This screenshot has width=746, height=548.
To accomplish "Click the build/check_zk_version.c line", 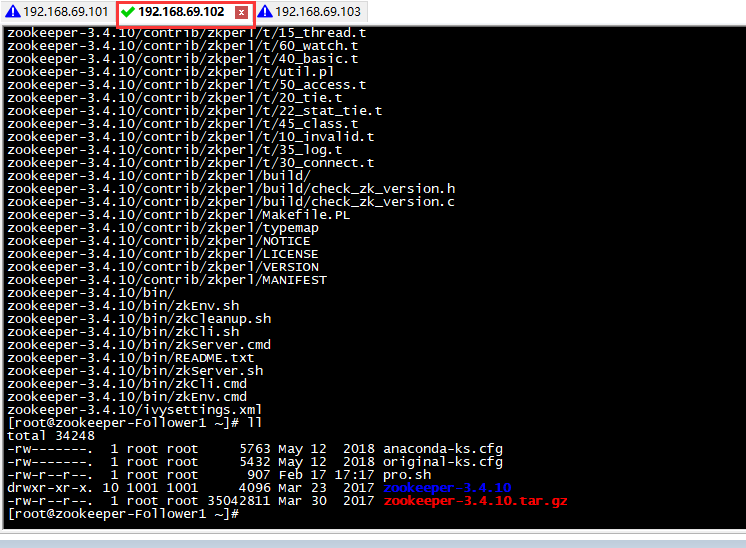I will [x=231, y=202].
